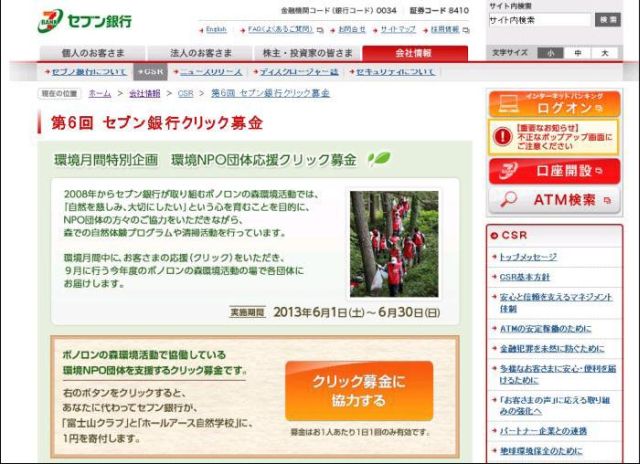Click the 2013年6月1日(土)～6月30日(日) period text
This screenshot has height=464, width=640.
coord(356,312)
